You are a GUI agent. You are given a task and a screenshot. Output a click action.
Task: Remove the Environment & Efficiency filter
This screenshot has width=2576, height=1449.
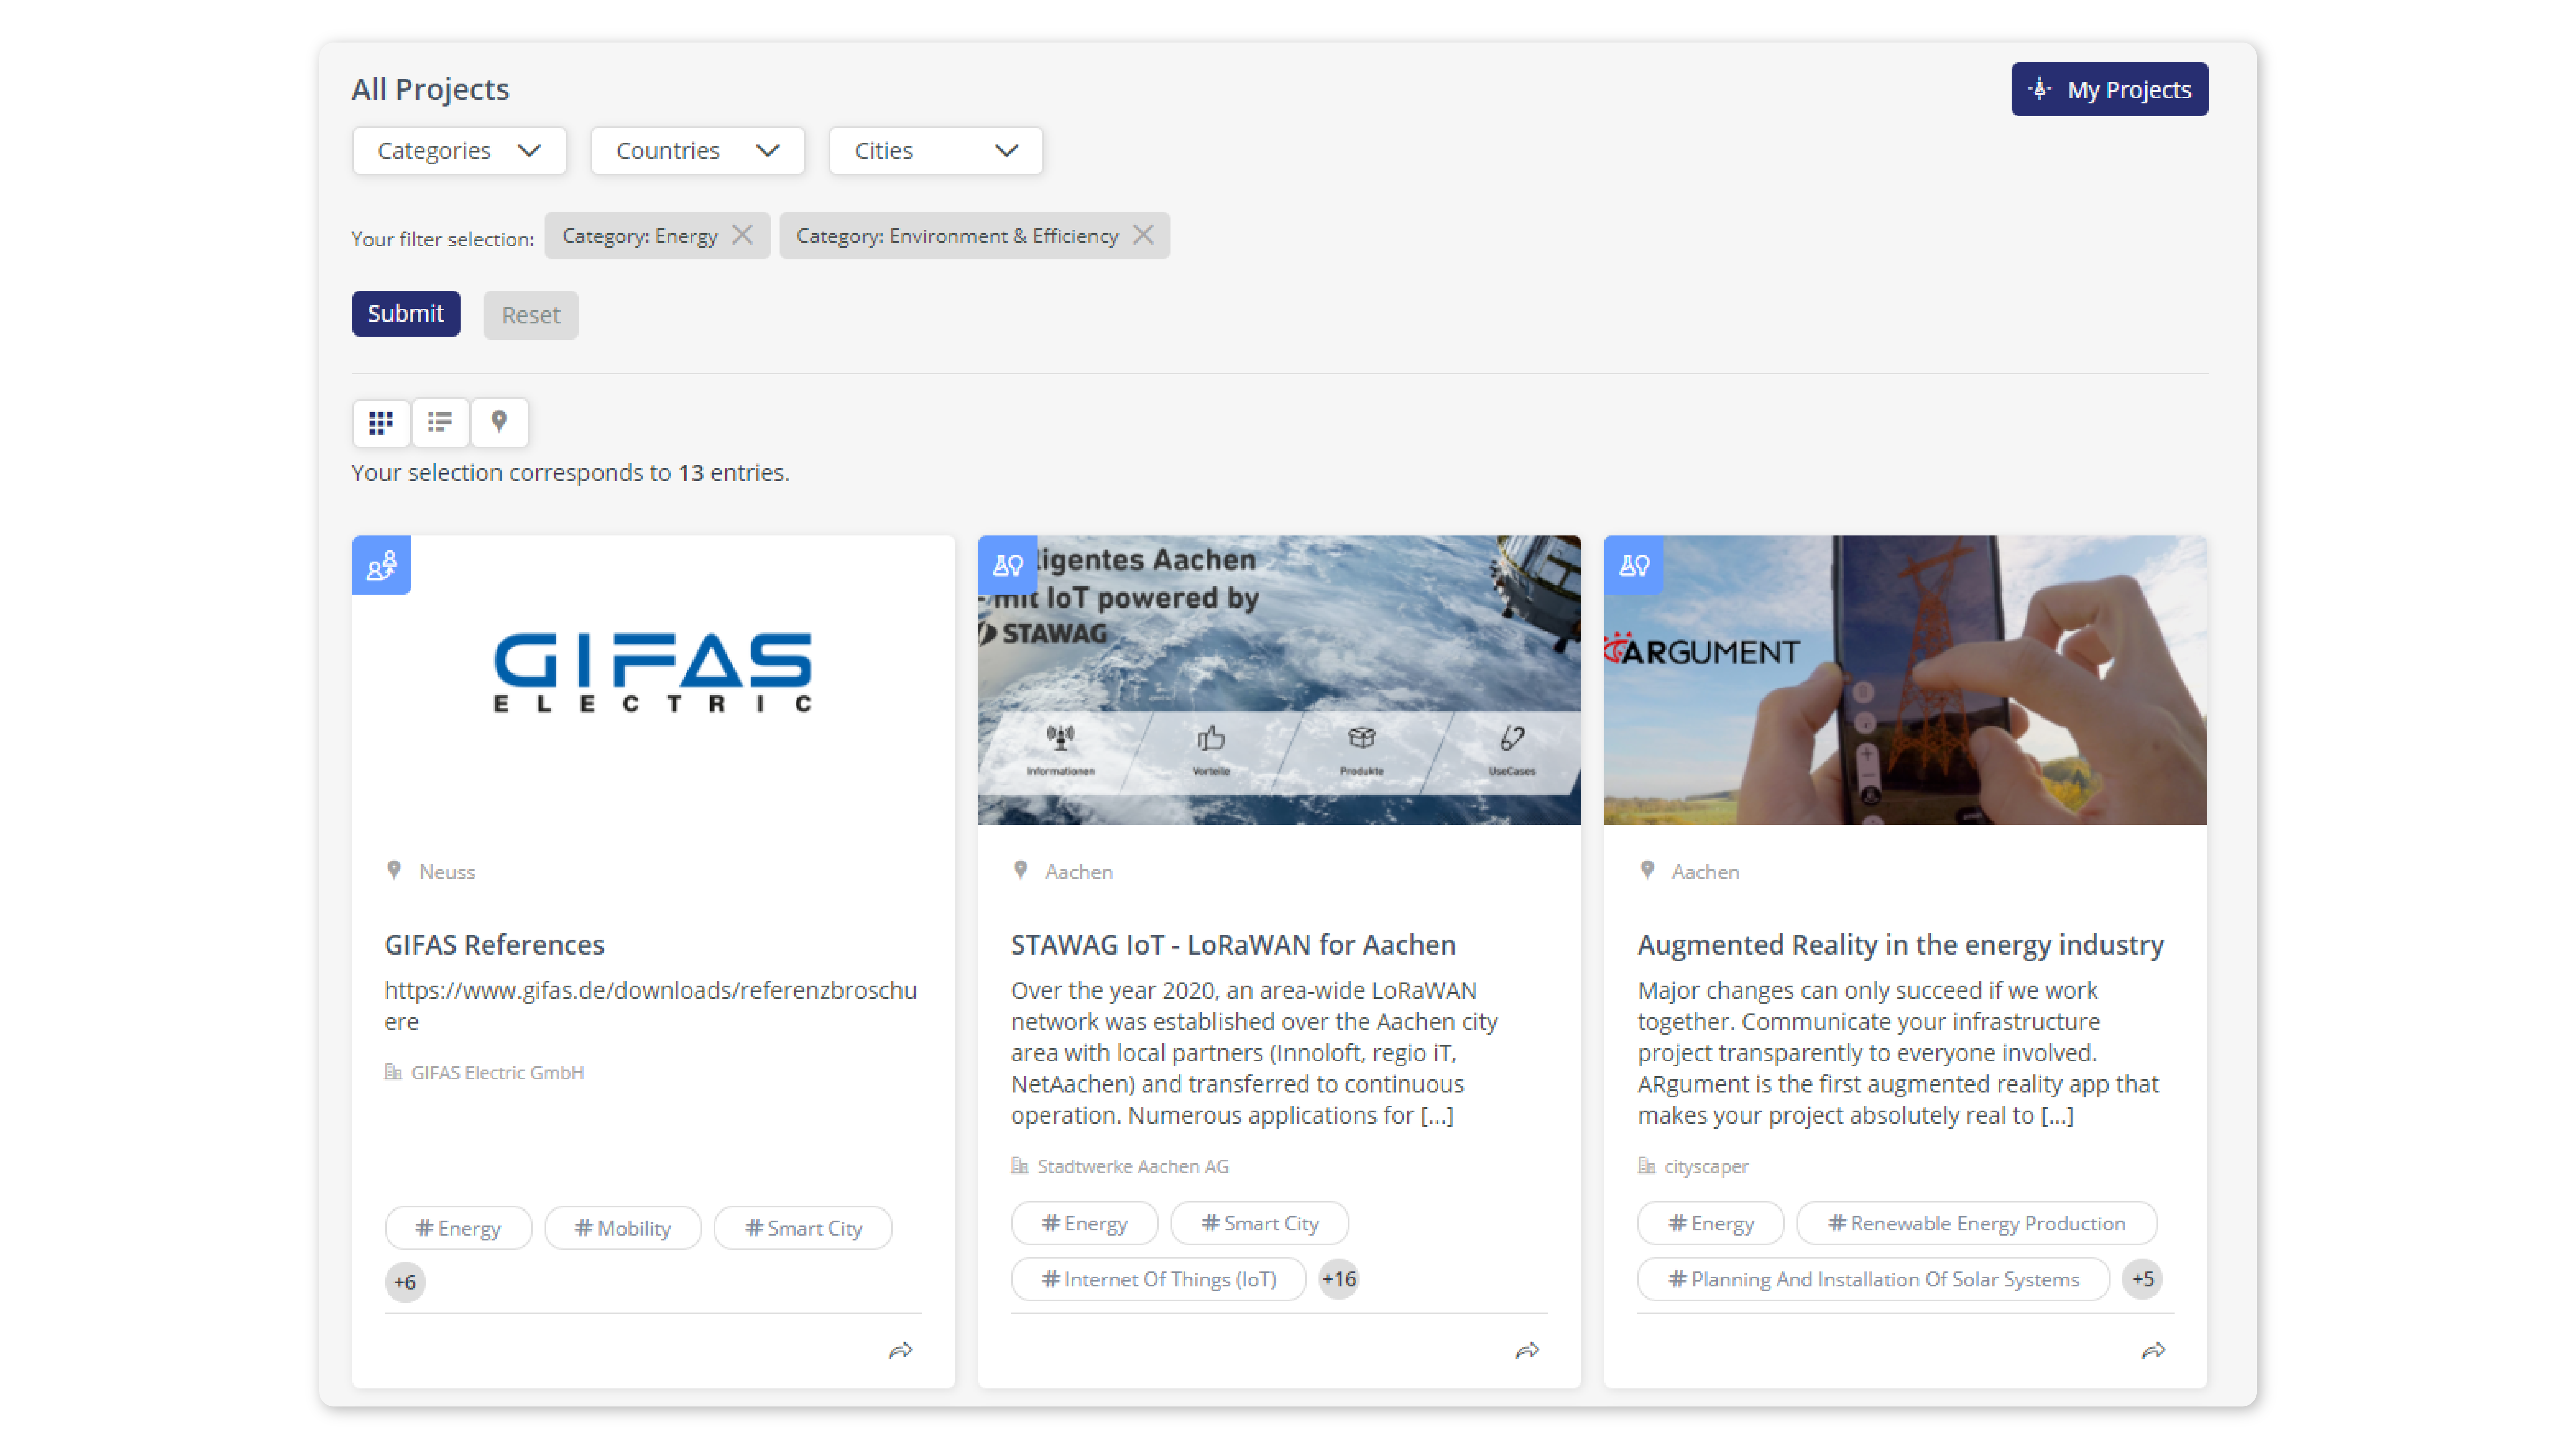point(1143,235)
